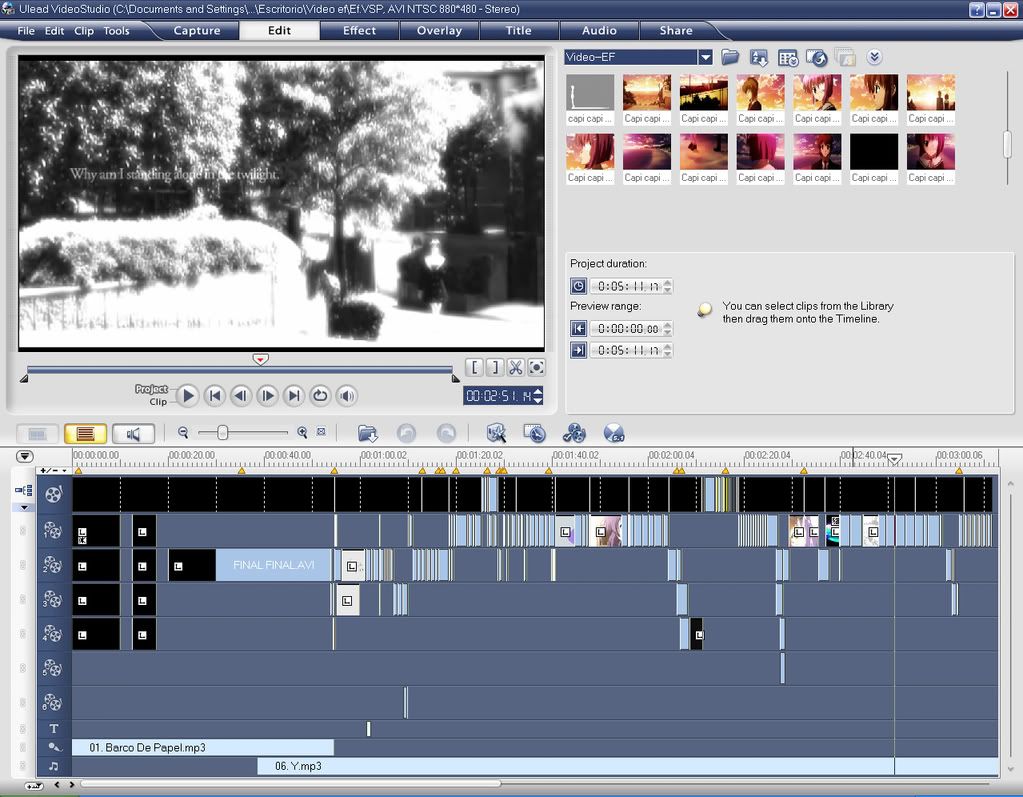
Task: Click the Music track note icon
Action: coord(54,766)
